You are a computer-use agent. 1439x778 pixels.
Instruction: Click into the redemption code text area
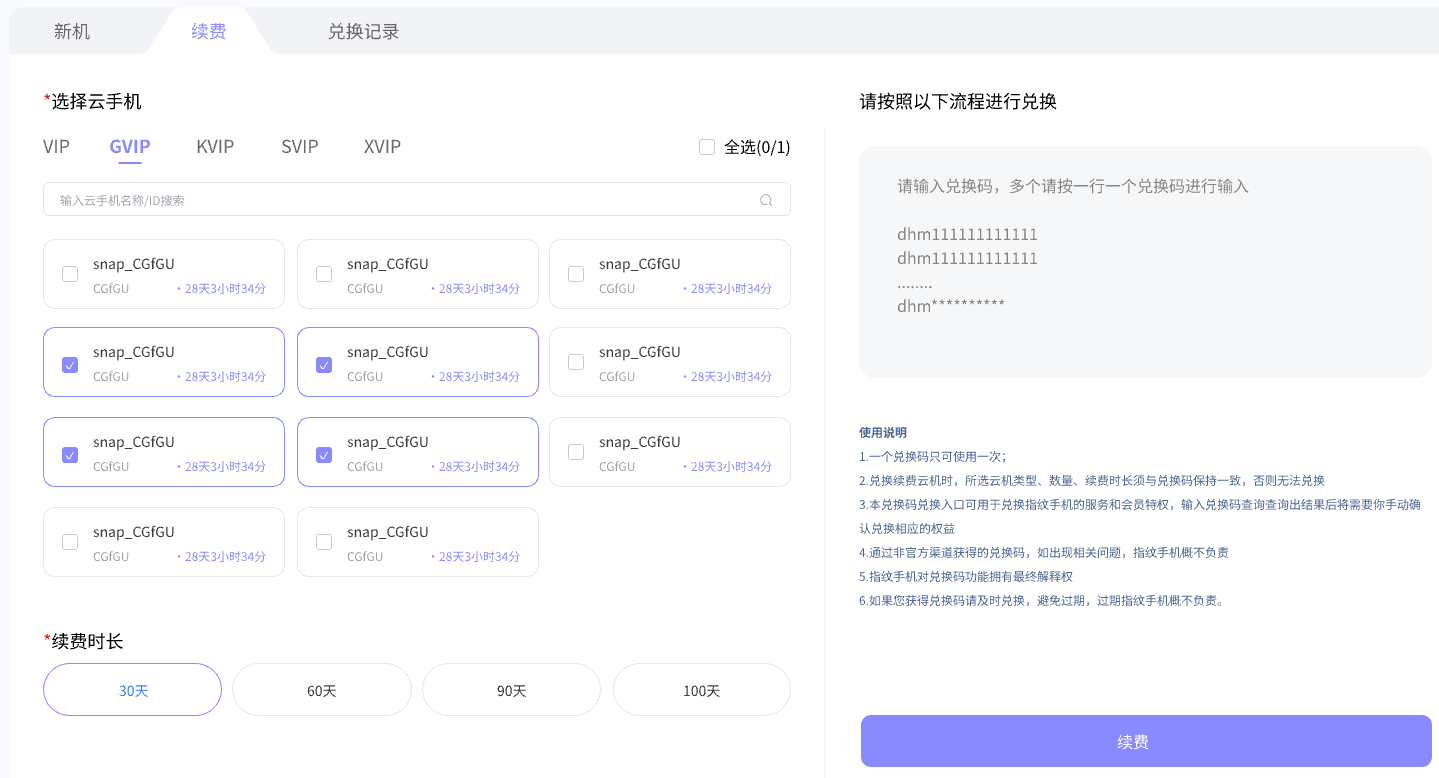tap(1145, 262)
